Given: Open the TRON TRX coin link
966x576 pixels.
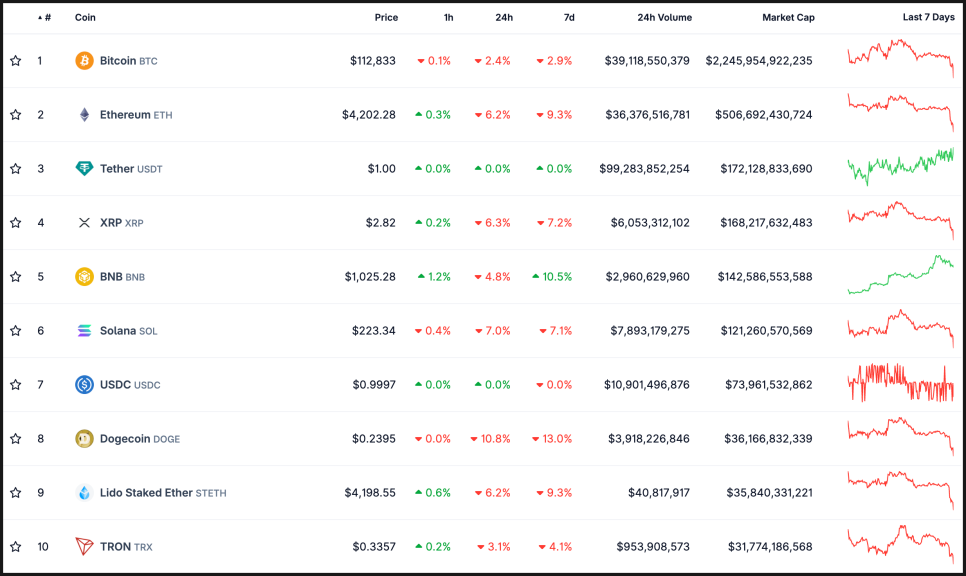Looking at the screenshot, I should point(126,546).
